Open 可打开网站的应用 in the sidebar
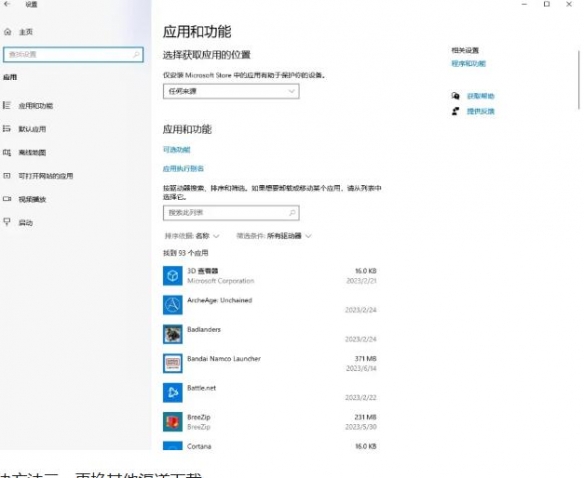 [x=46, y=176]
